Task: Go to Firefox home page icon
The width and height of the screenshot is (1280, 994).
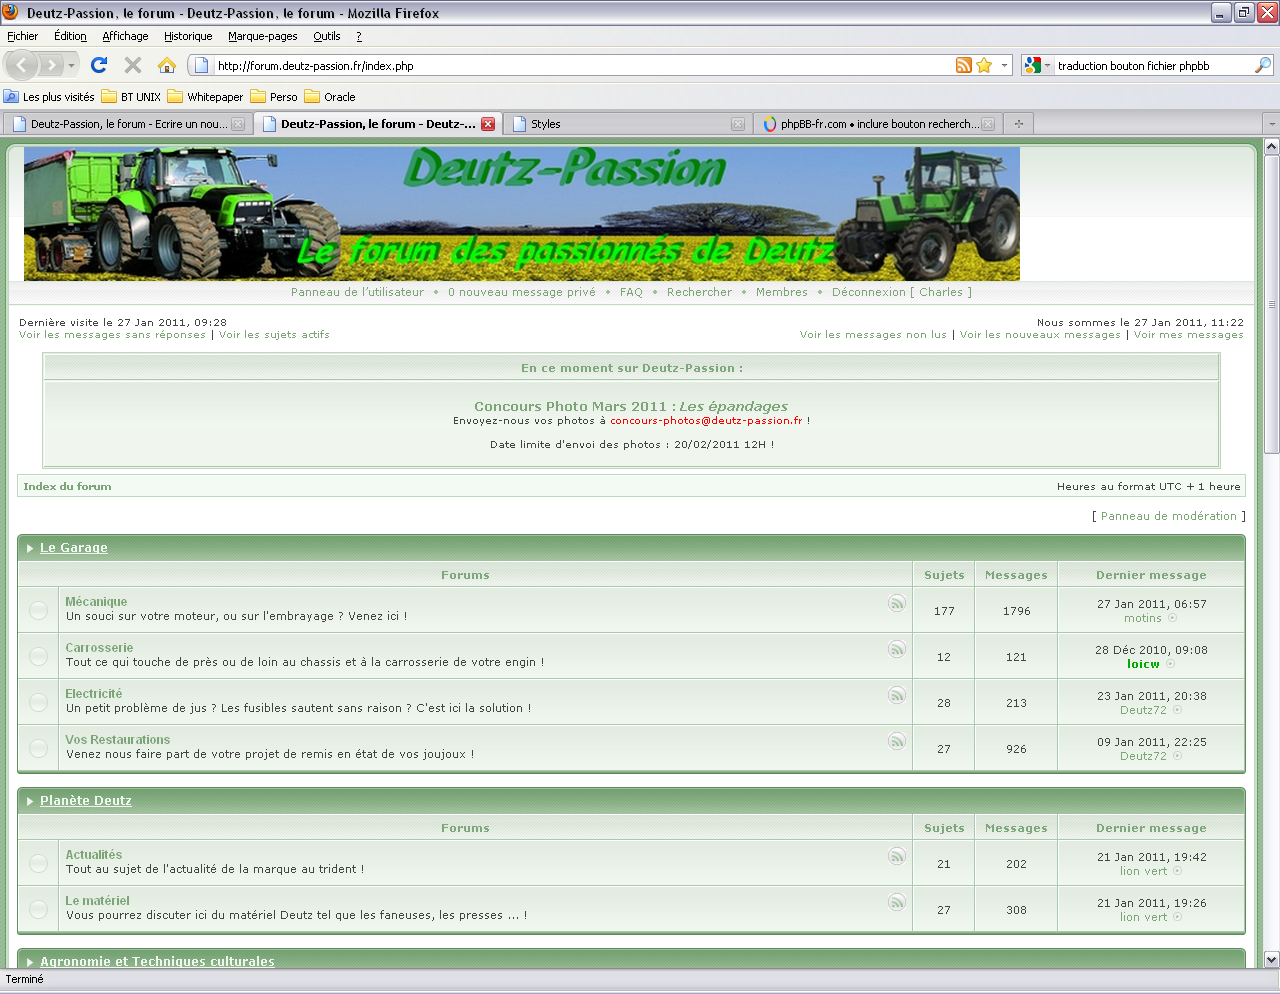Action: [167, 65]
